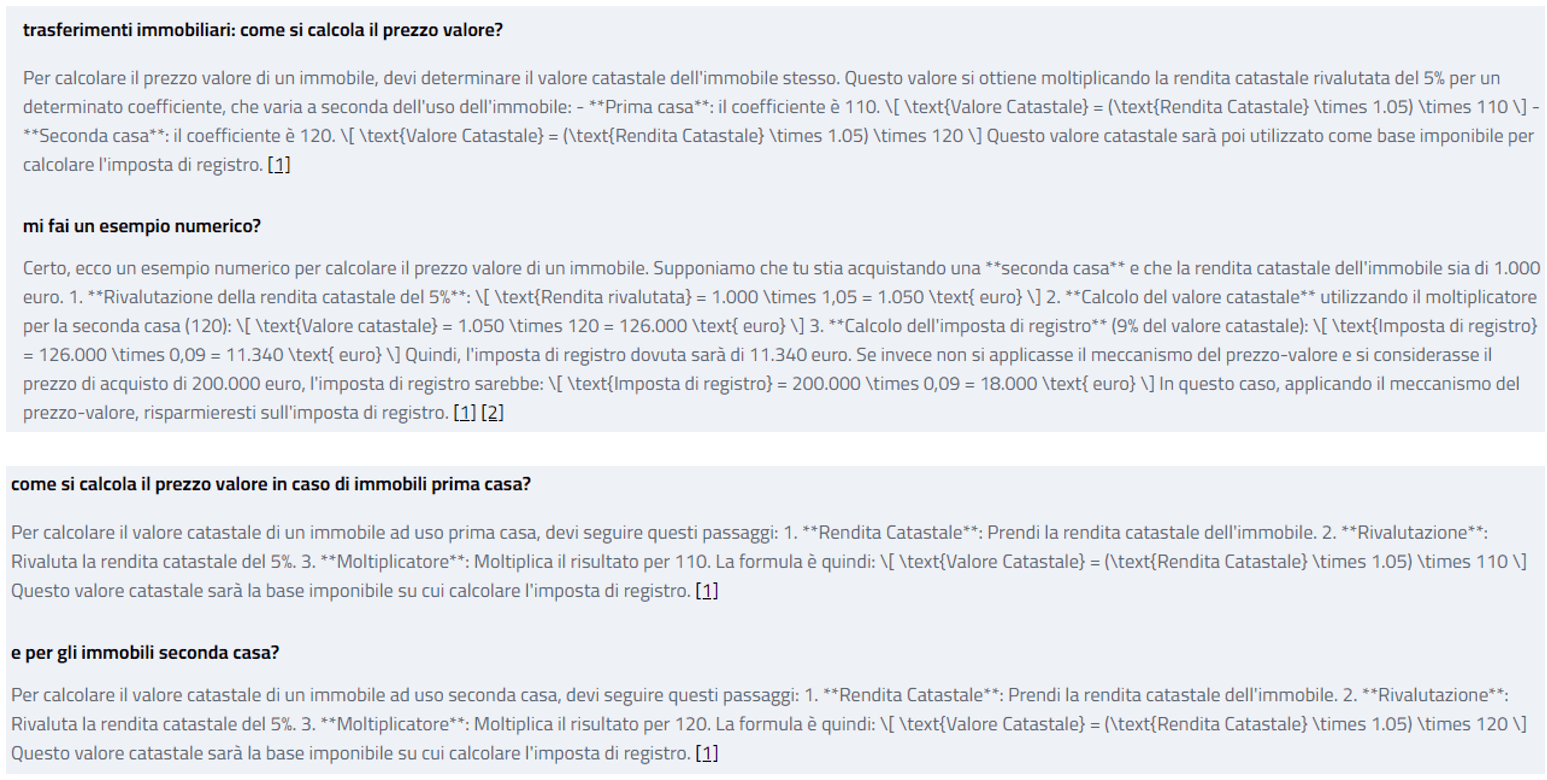1547x780 pixels.
Task: Click the question "trasferimenti immobiliari: come si calcola il prezzo valore?"
Action: 262,30
